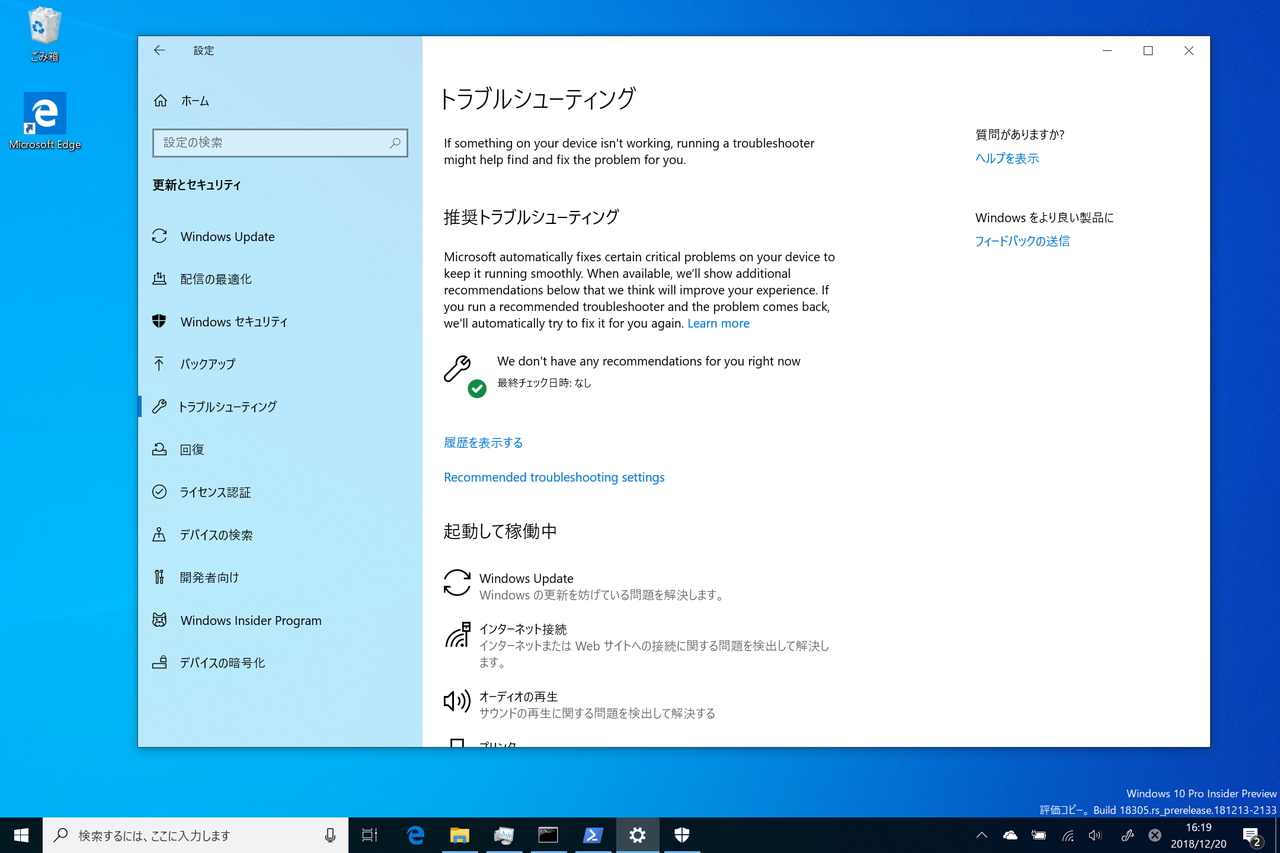The height and width of the screenshot is (853, 1280).
Task: Open the 履歴を表示する link
Action: (x=483, y=443)
